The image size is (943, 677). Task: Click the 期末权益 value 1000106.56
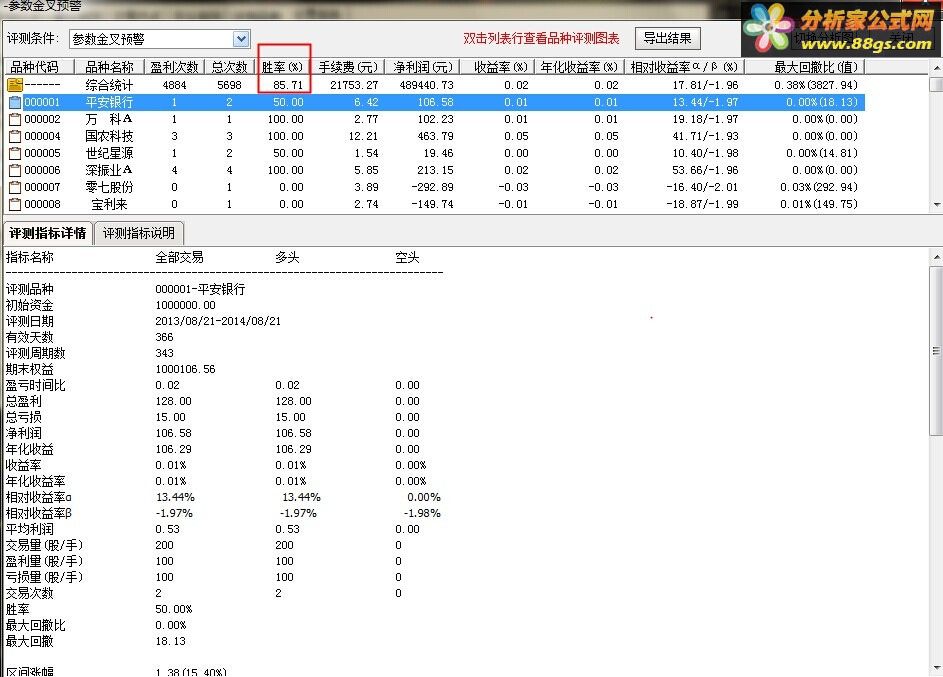[185, 369]
